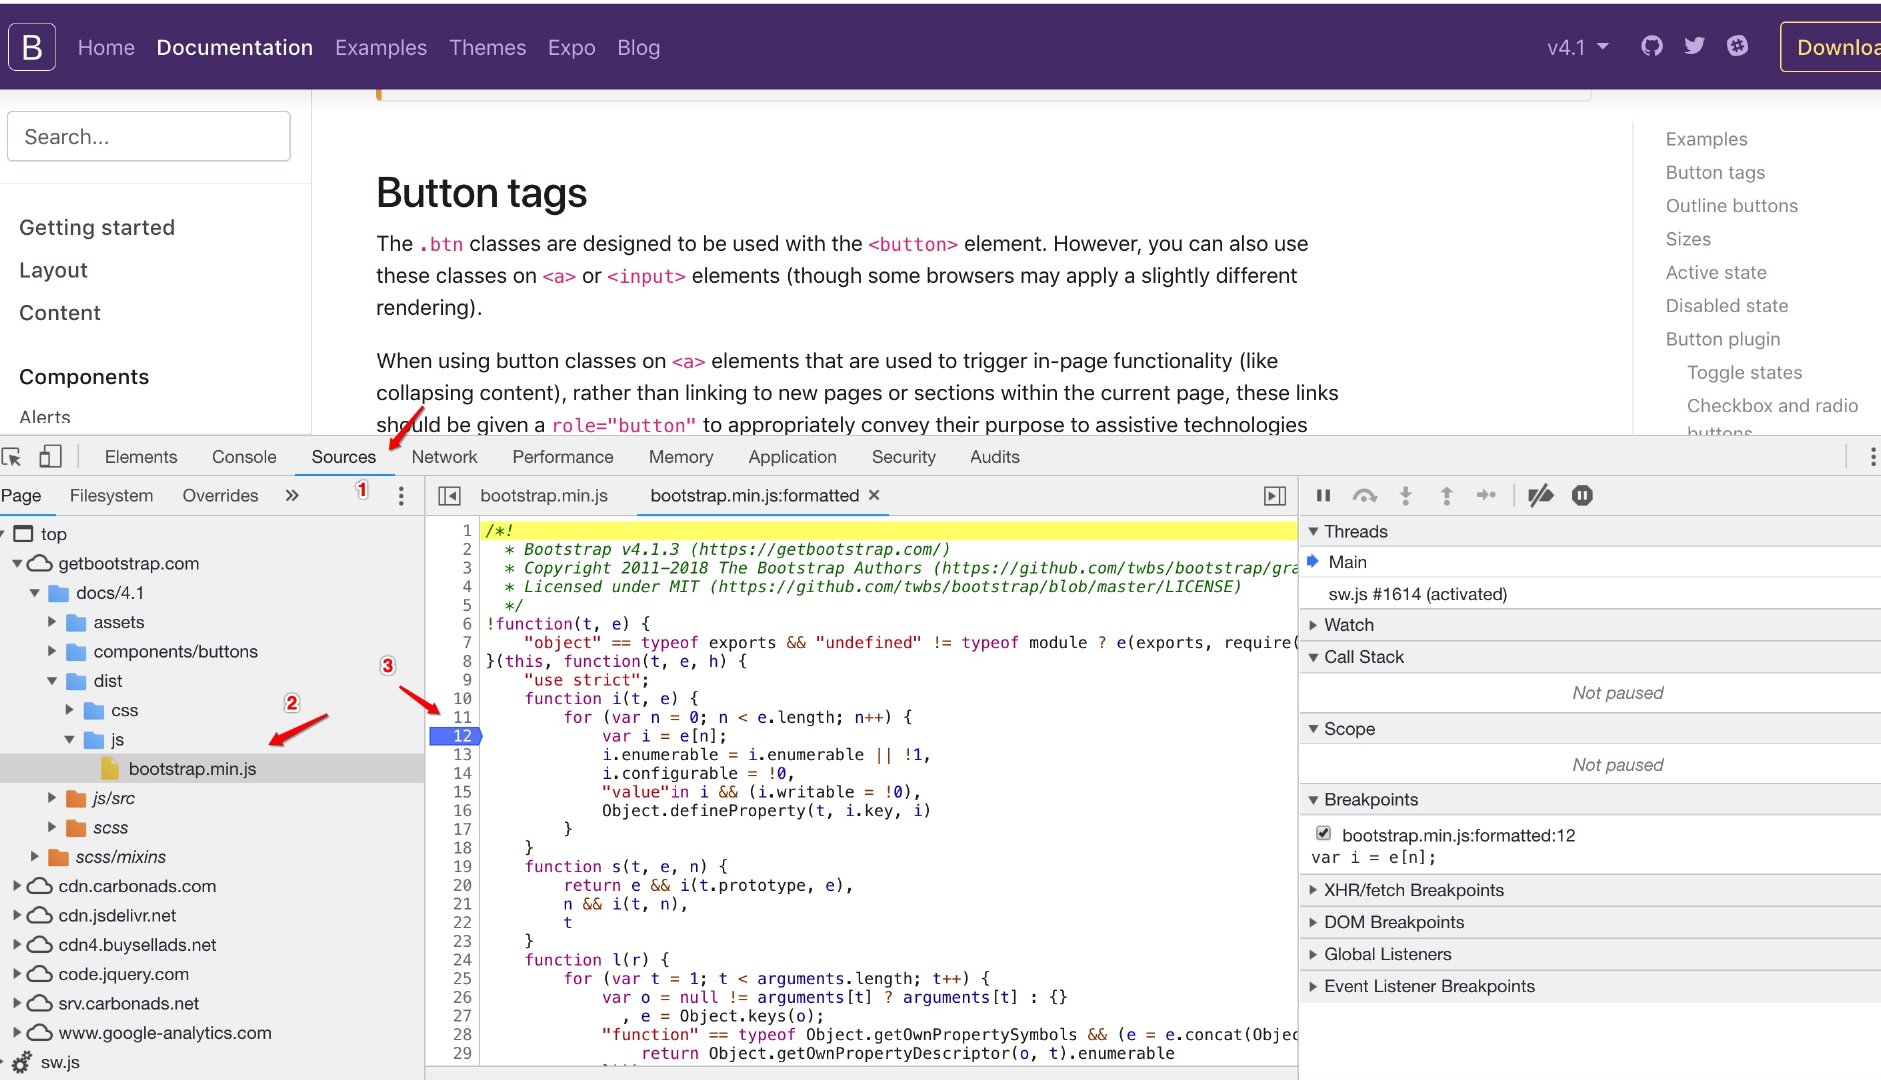Switch to the Console tab

coord(244,457)
